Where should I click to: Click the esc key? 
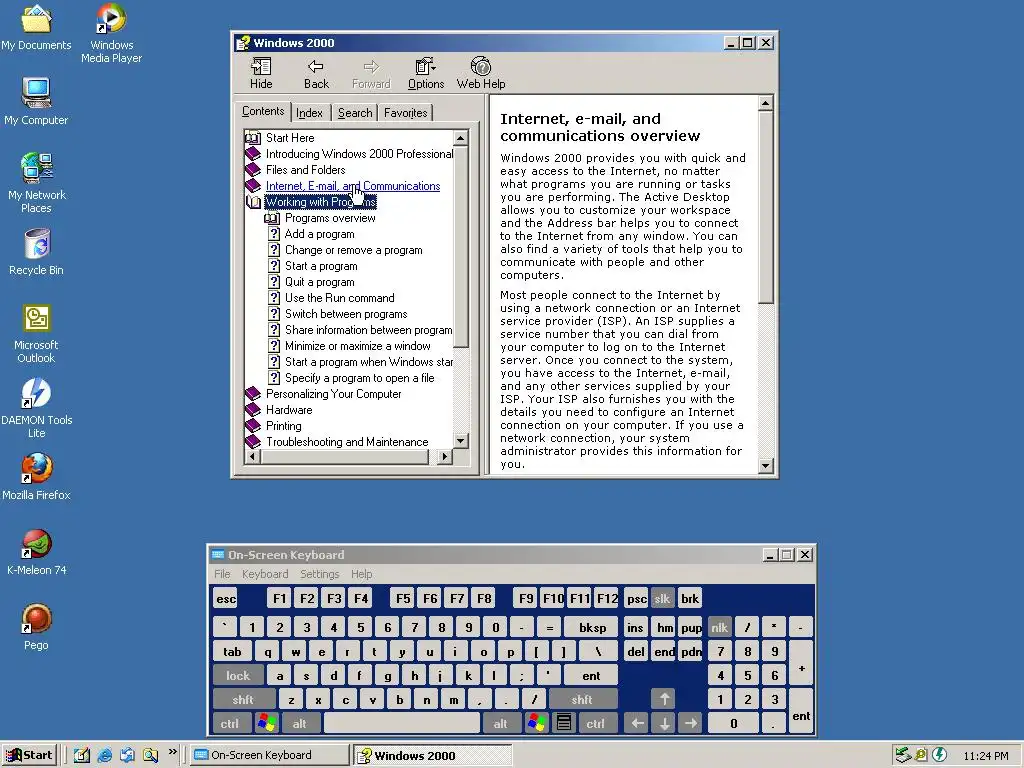226,599
